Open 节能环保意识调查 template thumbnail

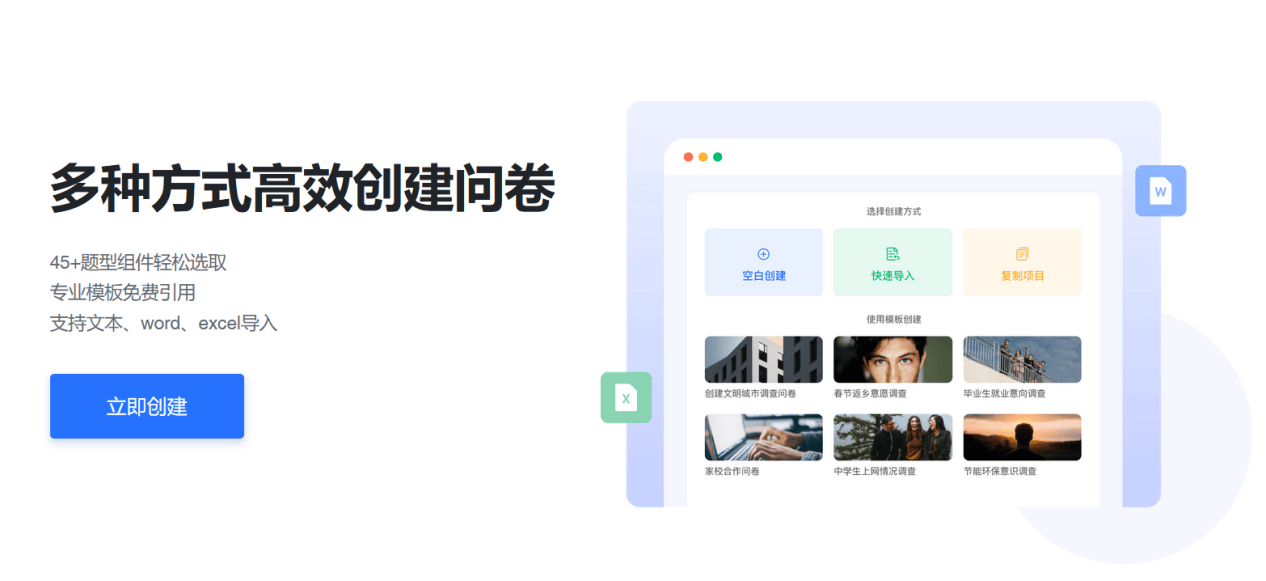tap(1022, 437)
